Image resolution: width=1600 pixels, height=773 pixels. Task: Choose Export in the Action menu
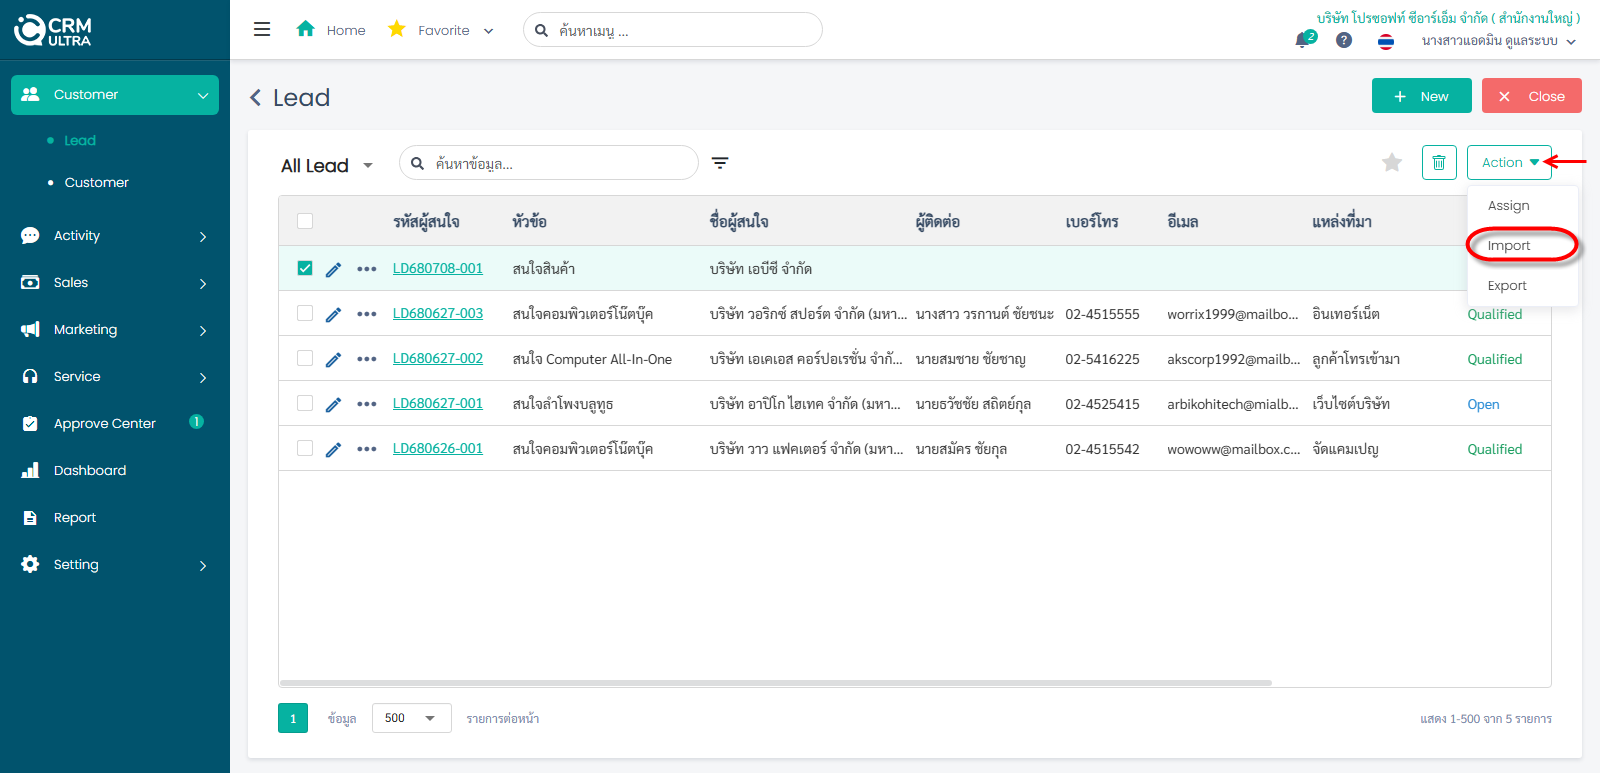pyautogui.click(x=1507, y=286)
